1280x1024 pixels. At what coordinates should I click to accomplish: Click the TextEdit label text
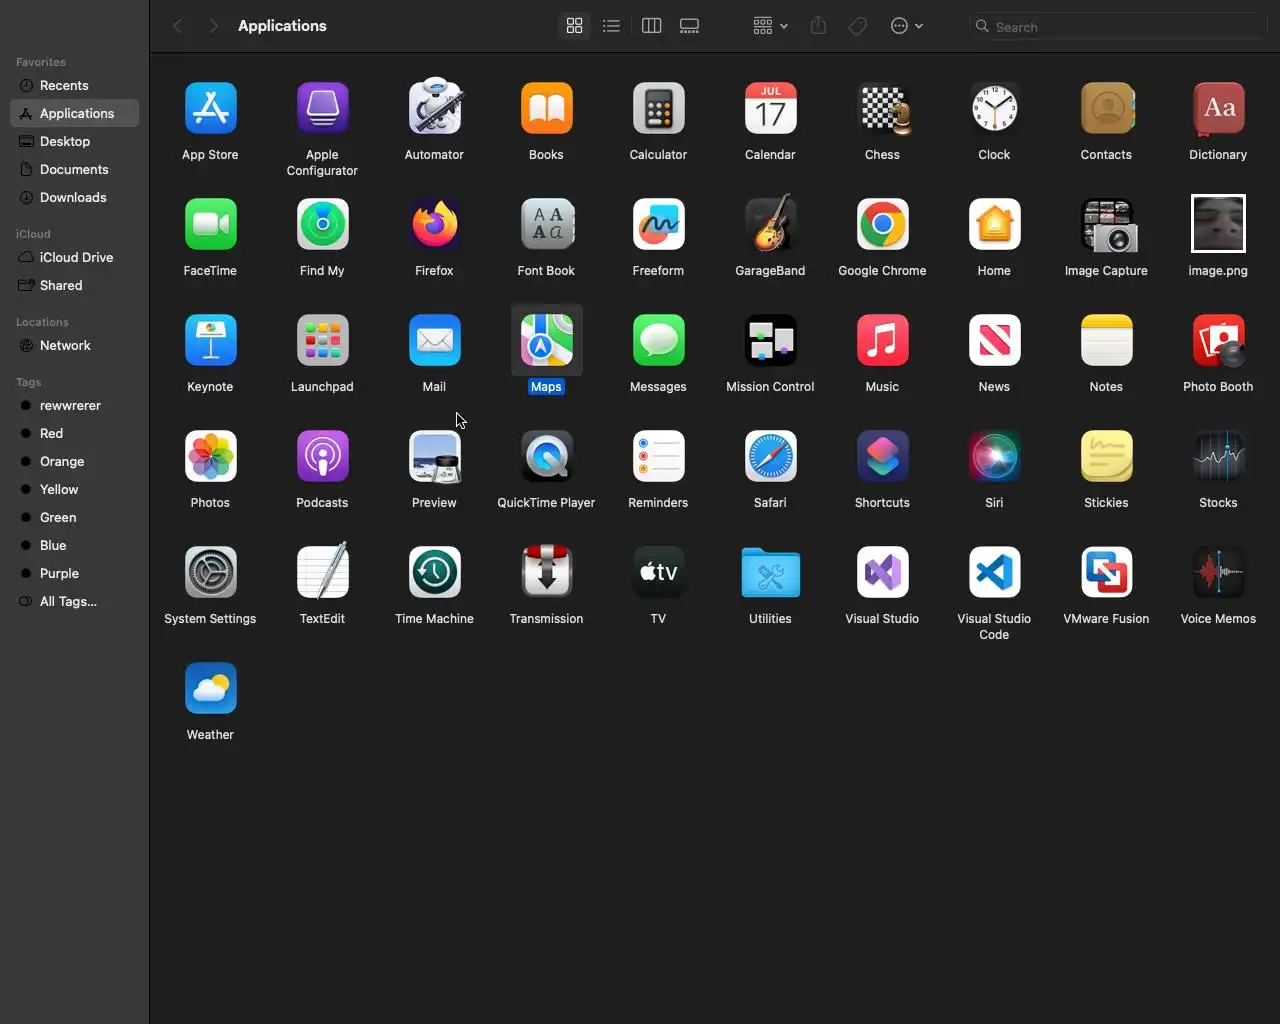coord(322,619)
